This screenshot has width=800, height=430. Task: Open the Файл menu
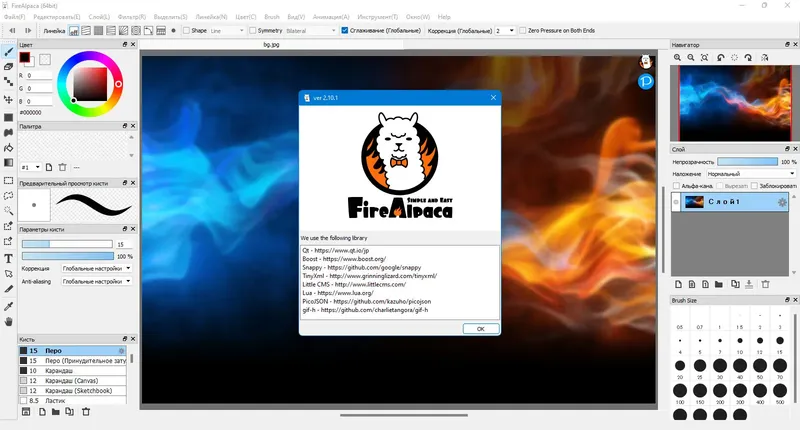pos(14,17)
